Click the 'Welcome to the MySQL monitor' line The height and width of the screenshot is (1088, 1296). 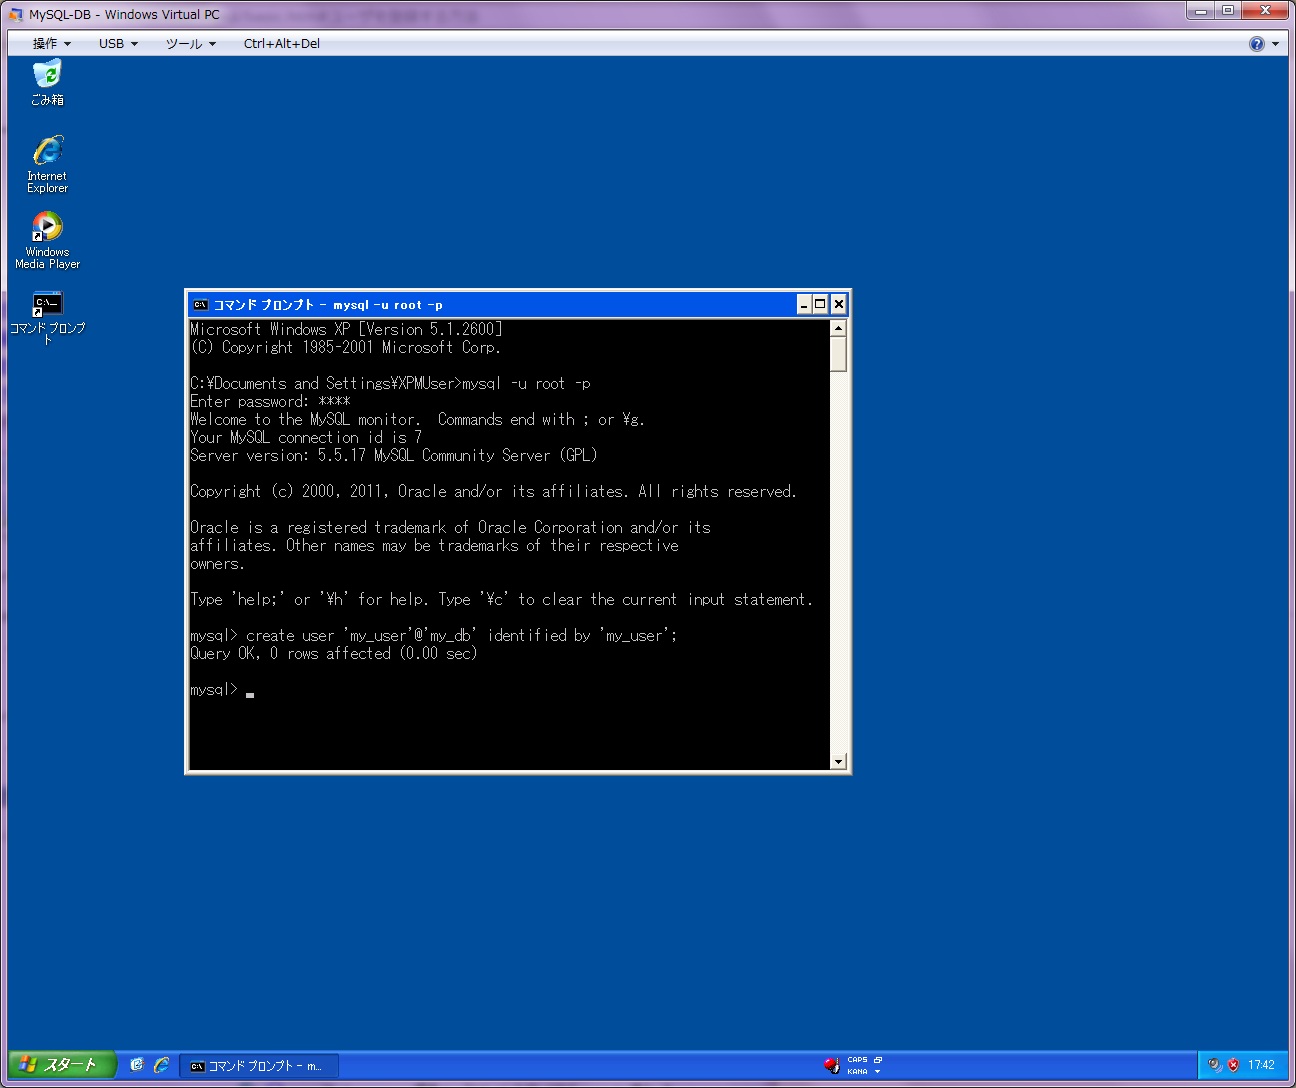[418, 420]
